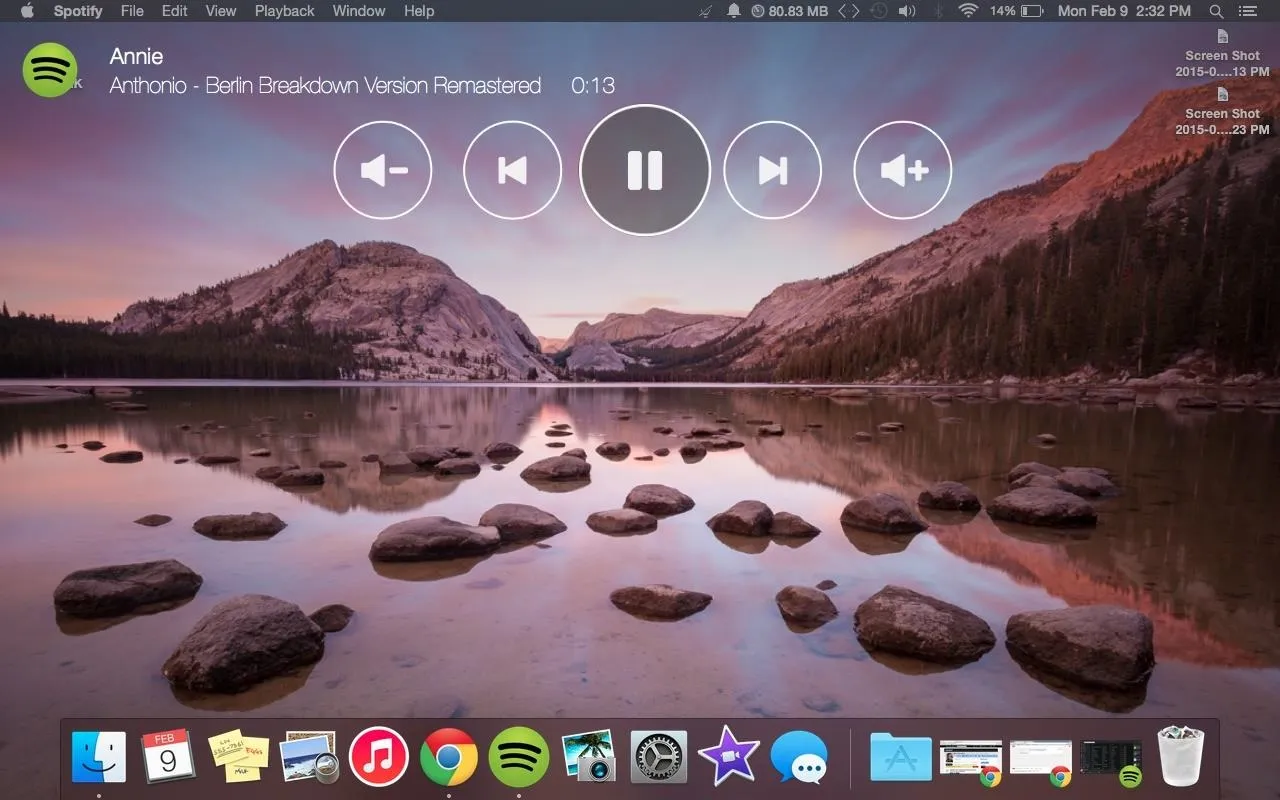Select the lower Screen Shot desktop file
The height and width of the screenshot is (800, 1280).
click(1222, 111)
